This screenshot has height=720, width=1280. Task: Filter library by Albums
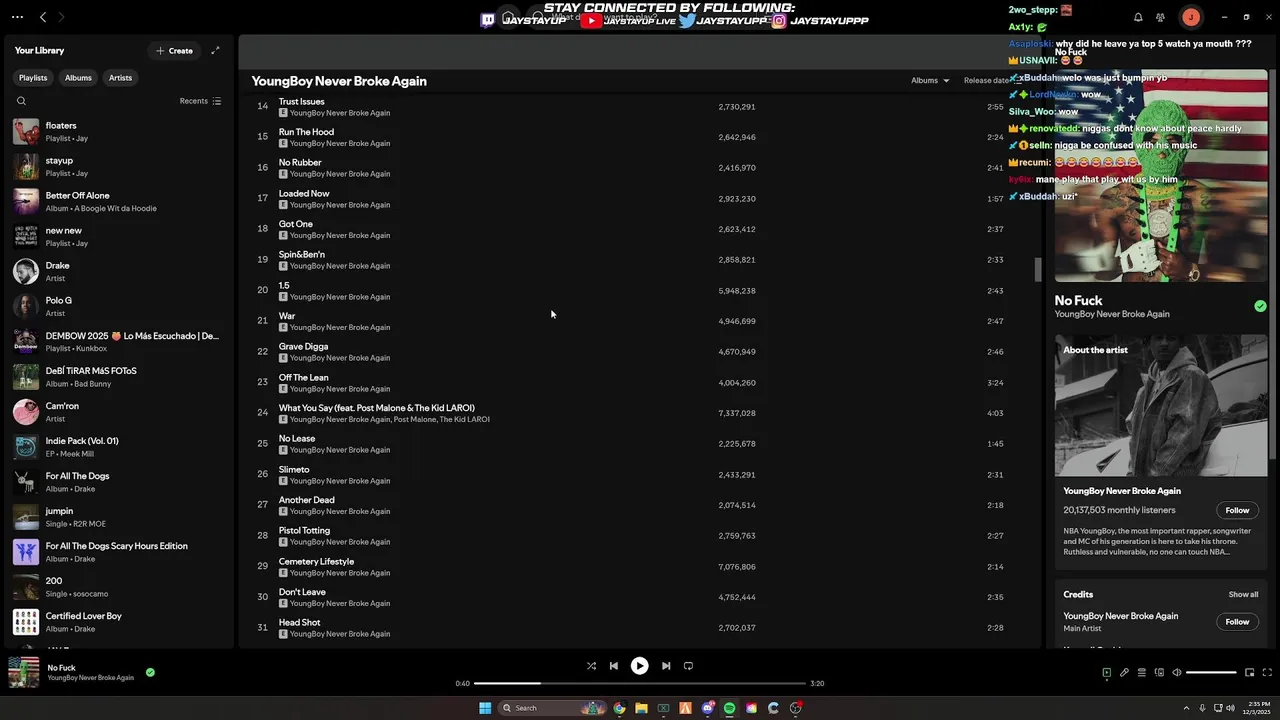[78, 78]
